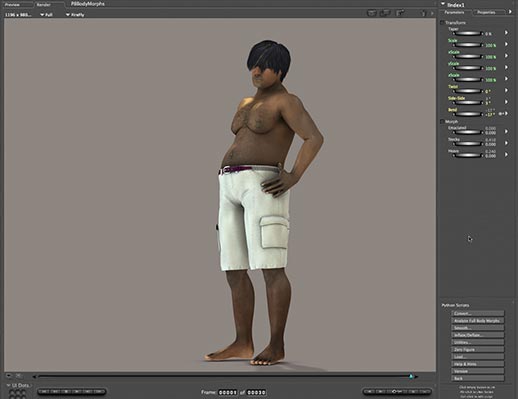Screen dimensions: 518x399
Task: Switch to the Properties tab
Action: (x=486, y=12)
